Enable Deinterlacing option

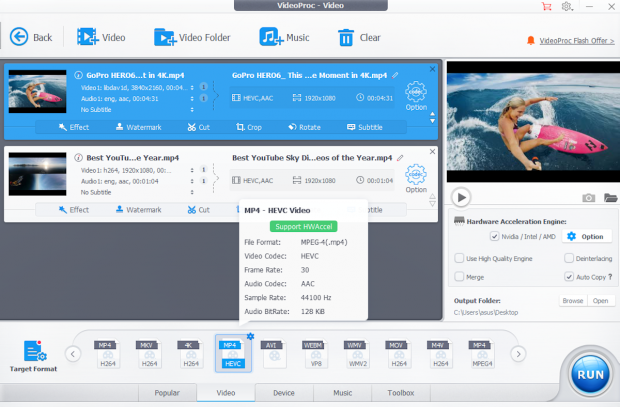(x=569, y=258)
